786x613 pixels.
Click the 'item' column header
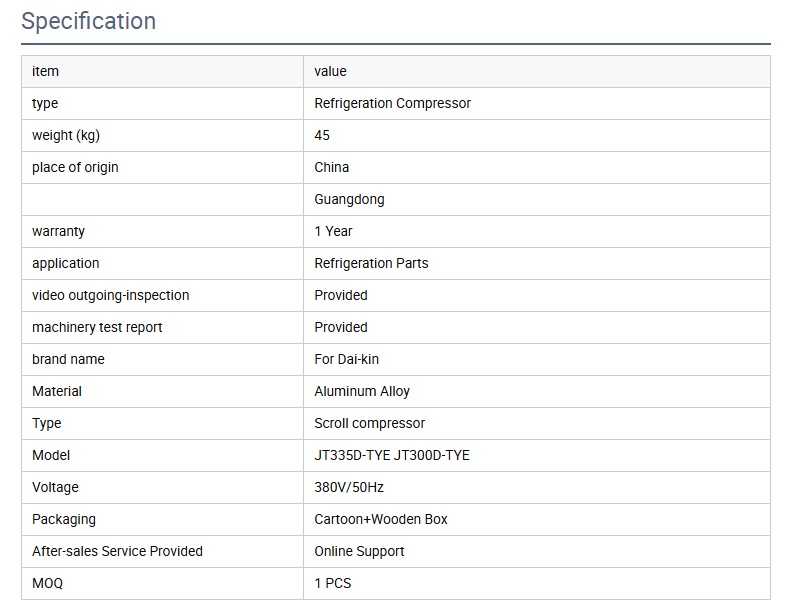click(46, 71)
